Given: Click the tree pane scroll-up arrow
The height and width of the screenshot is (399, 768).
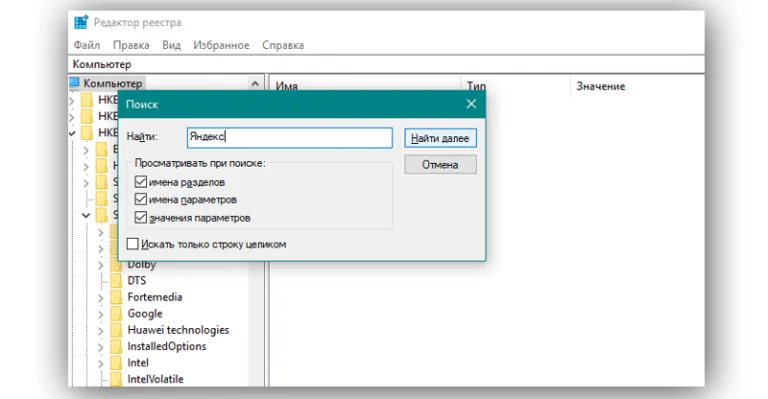Looking at the screenshot, I should click(255, 84).
